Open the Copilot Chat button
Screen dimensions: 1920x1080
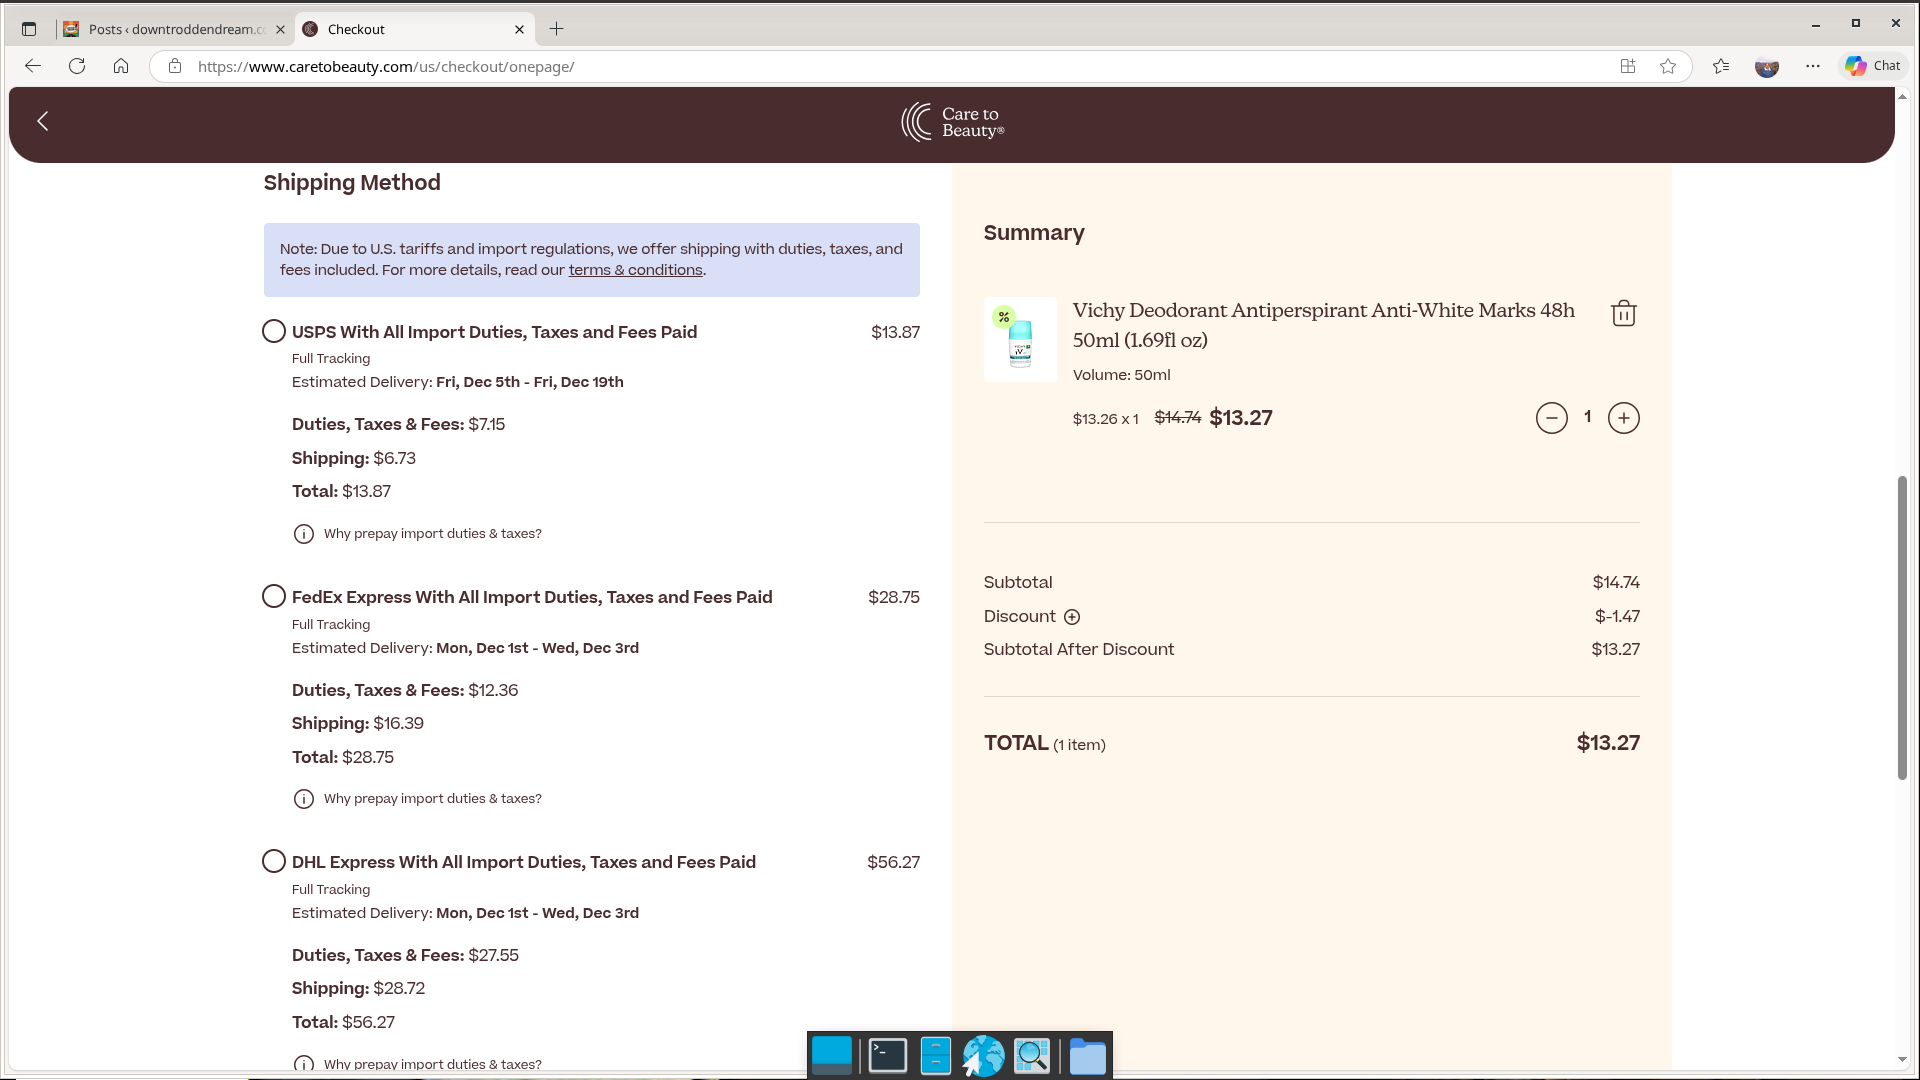click(1873, 66)
